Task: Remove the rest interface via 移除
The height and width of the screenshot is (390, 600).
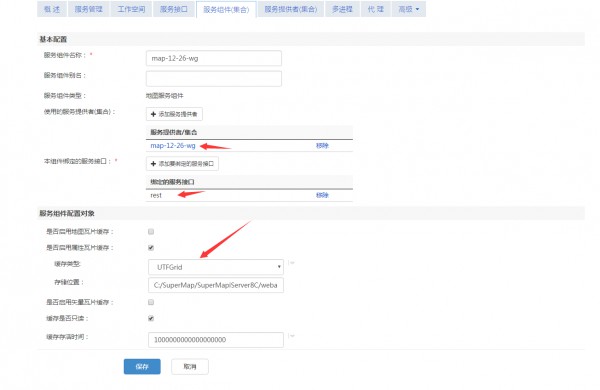Action: tap(322, 195)
